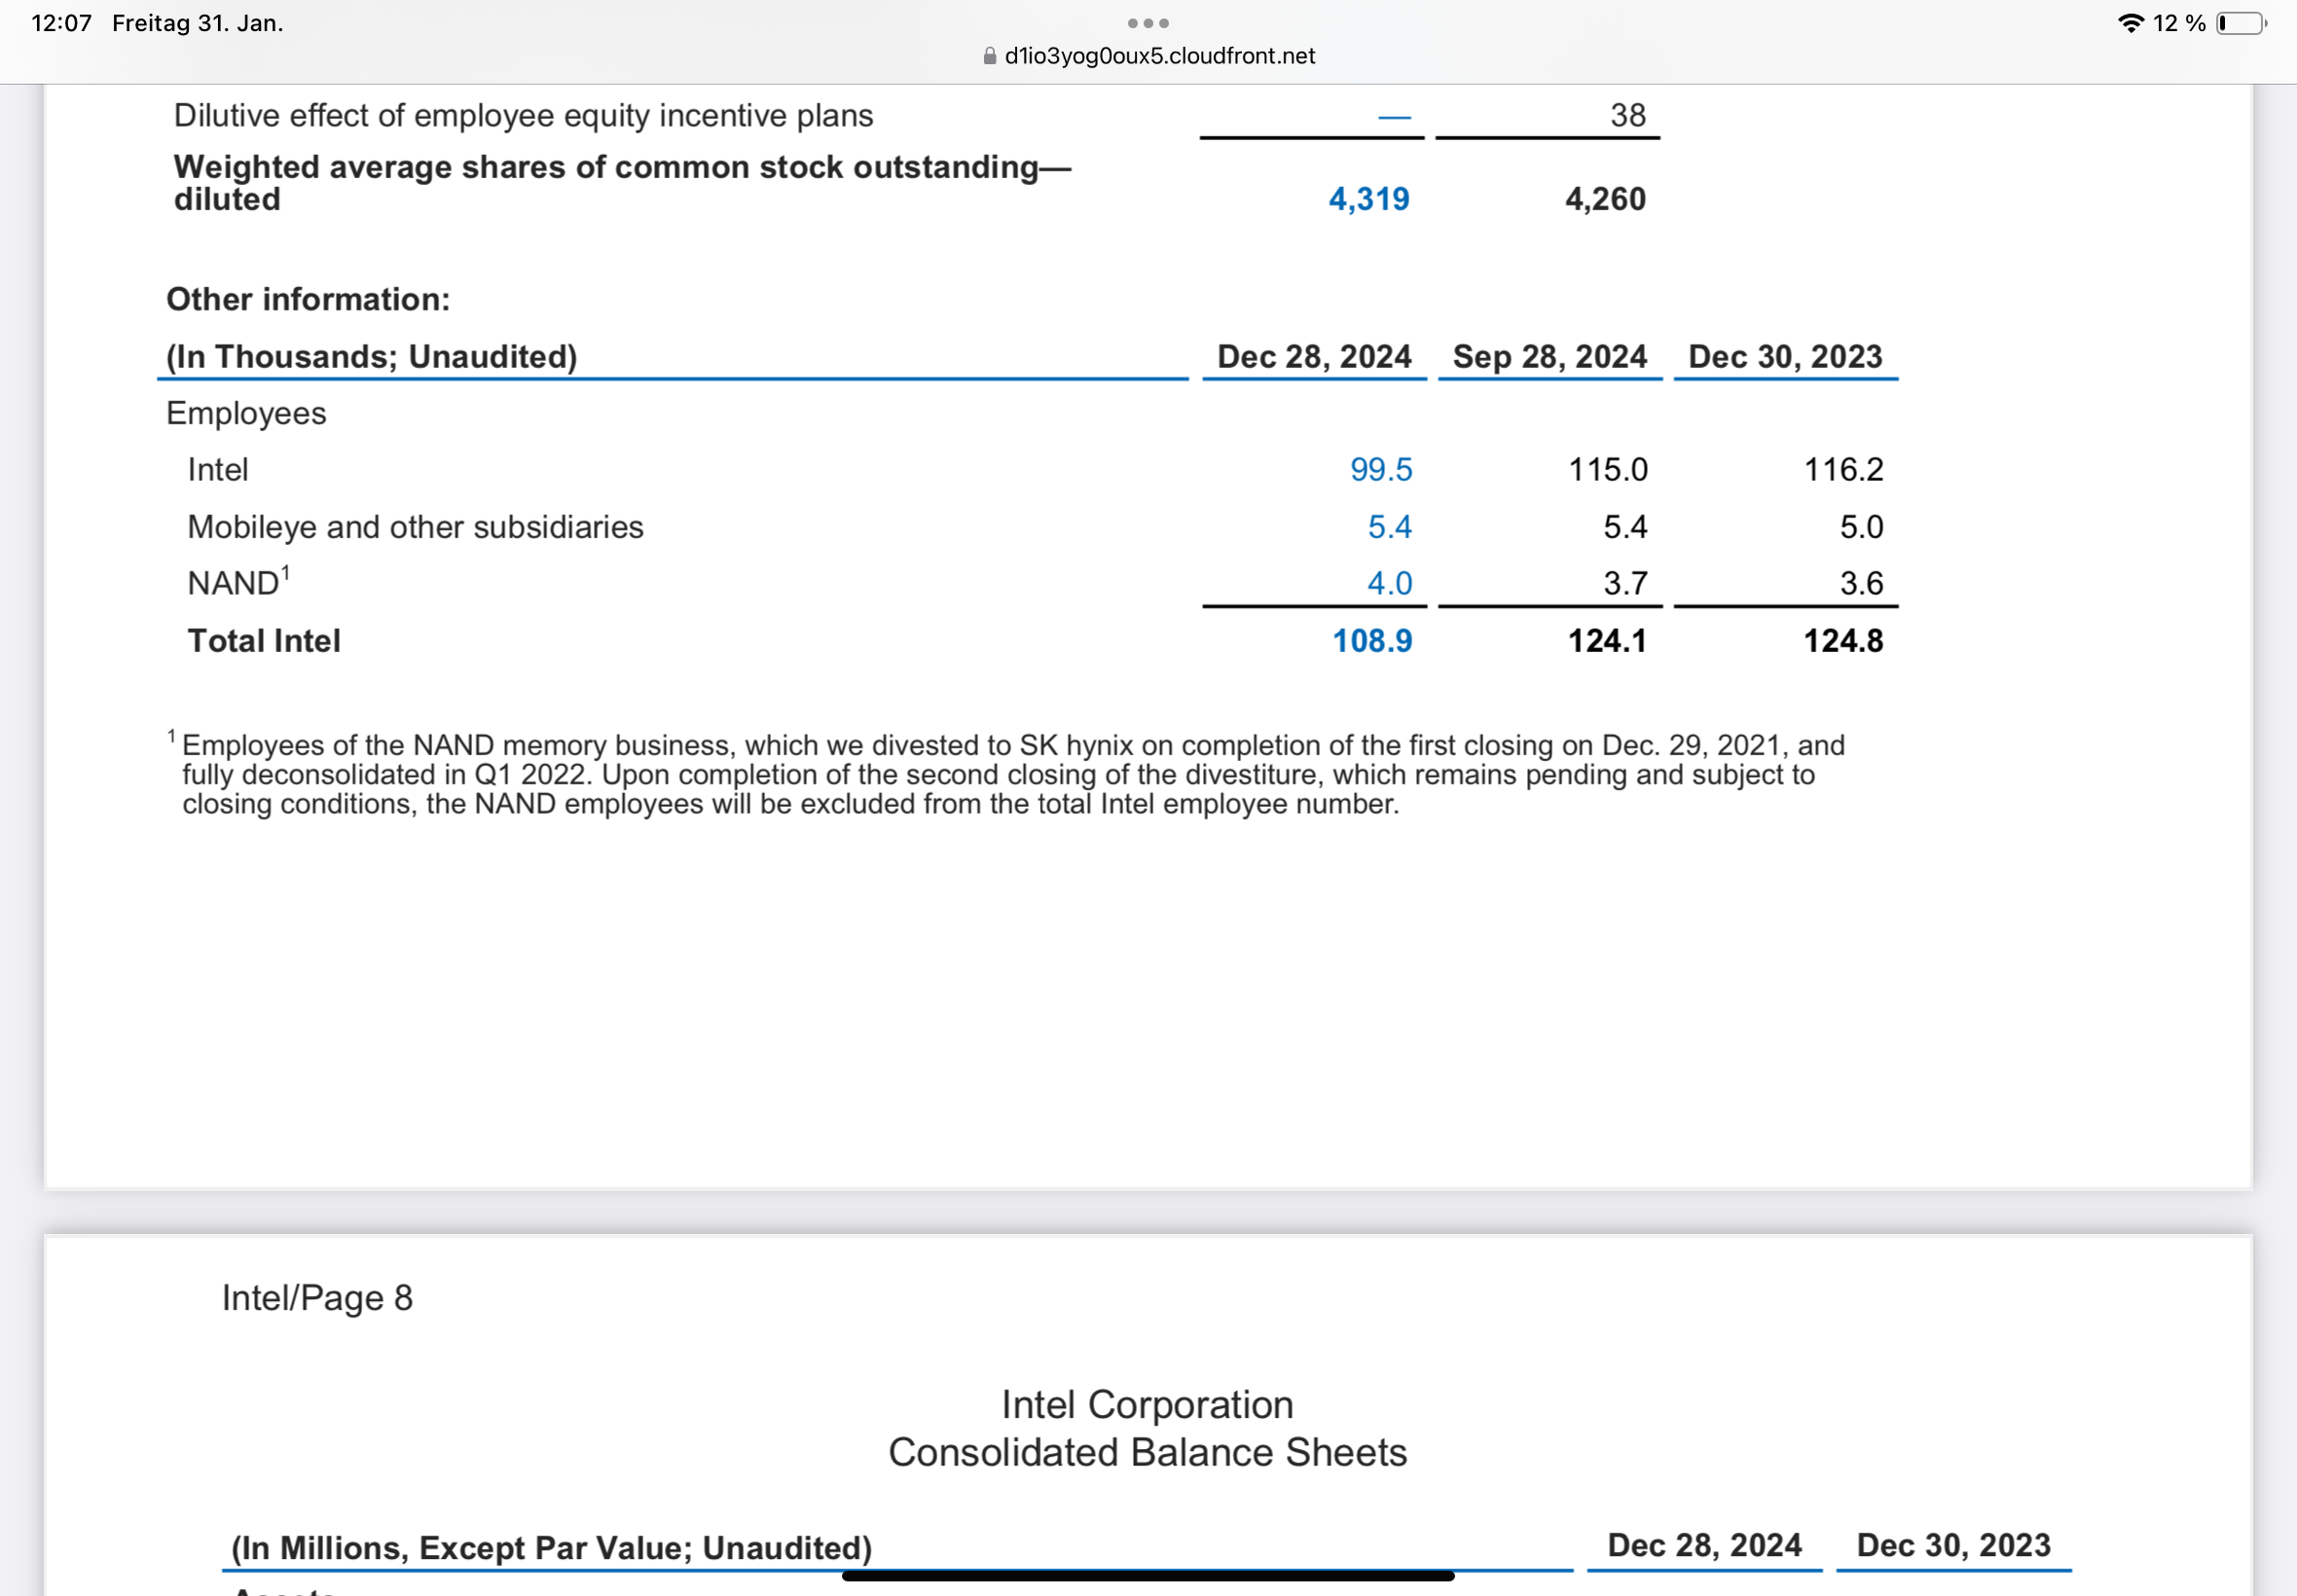Tap the Mobileye and other subsidiaries row label

point(415,527)
